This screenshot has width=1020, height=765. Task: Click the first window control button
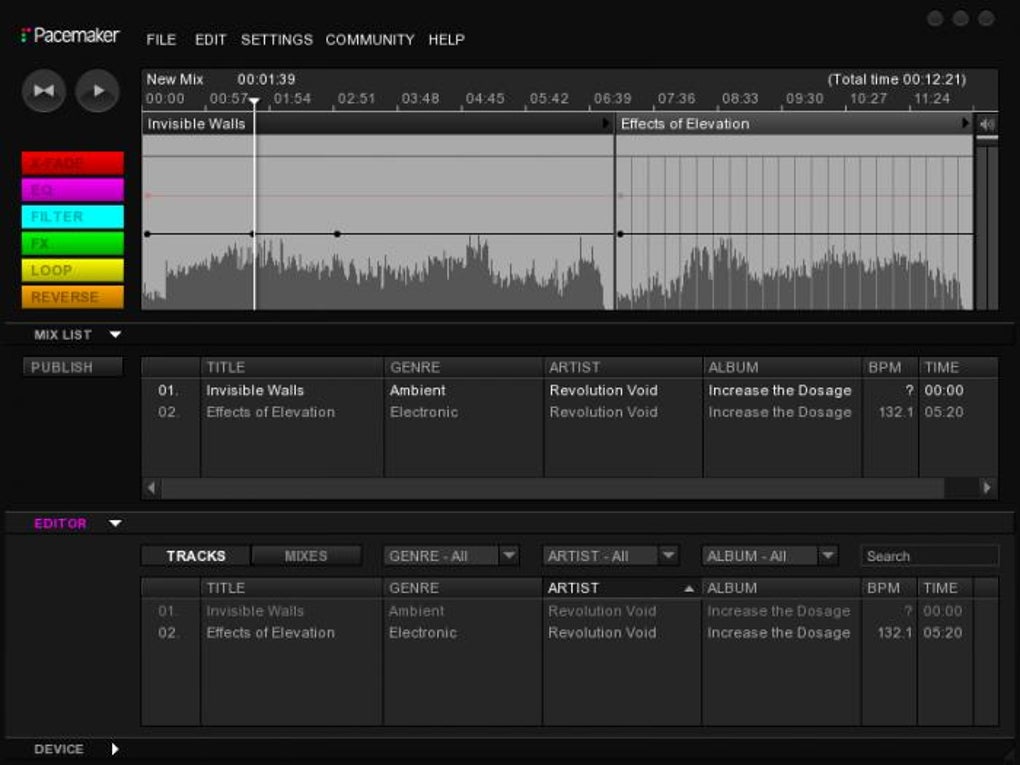click(x=935, y=18)
